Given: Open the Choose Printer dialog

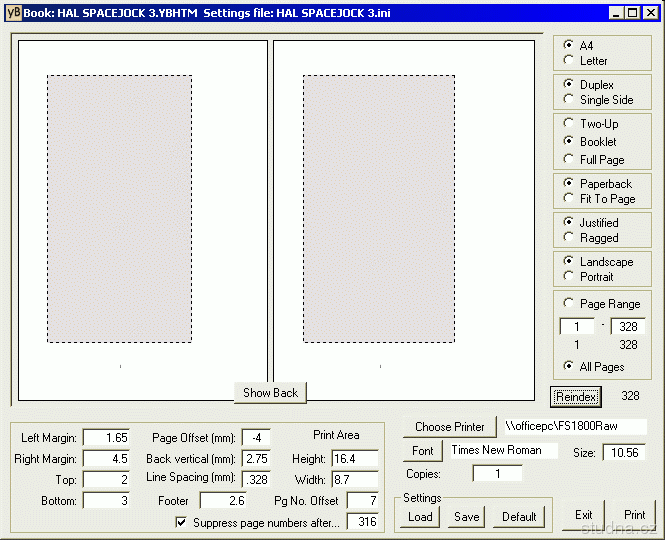Looking at the screenshot, I should pyautogui.click(x=449, y=427).
